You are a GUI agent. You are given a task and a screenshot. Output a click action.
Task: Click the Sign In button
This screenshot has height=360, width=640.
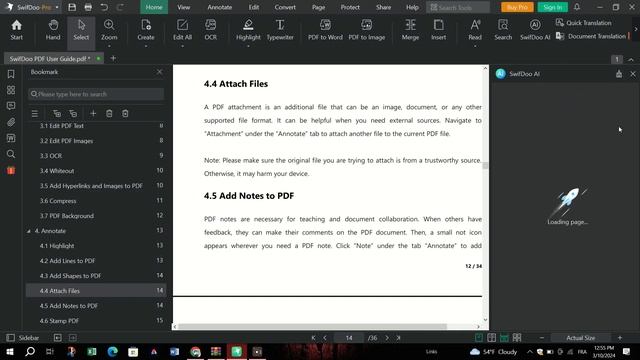pos(553,7)
